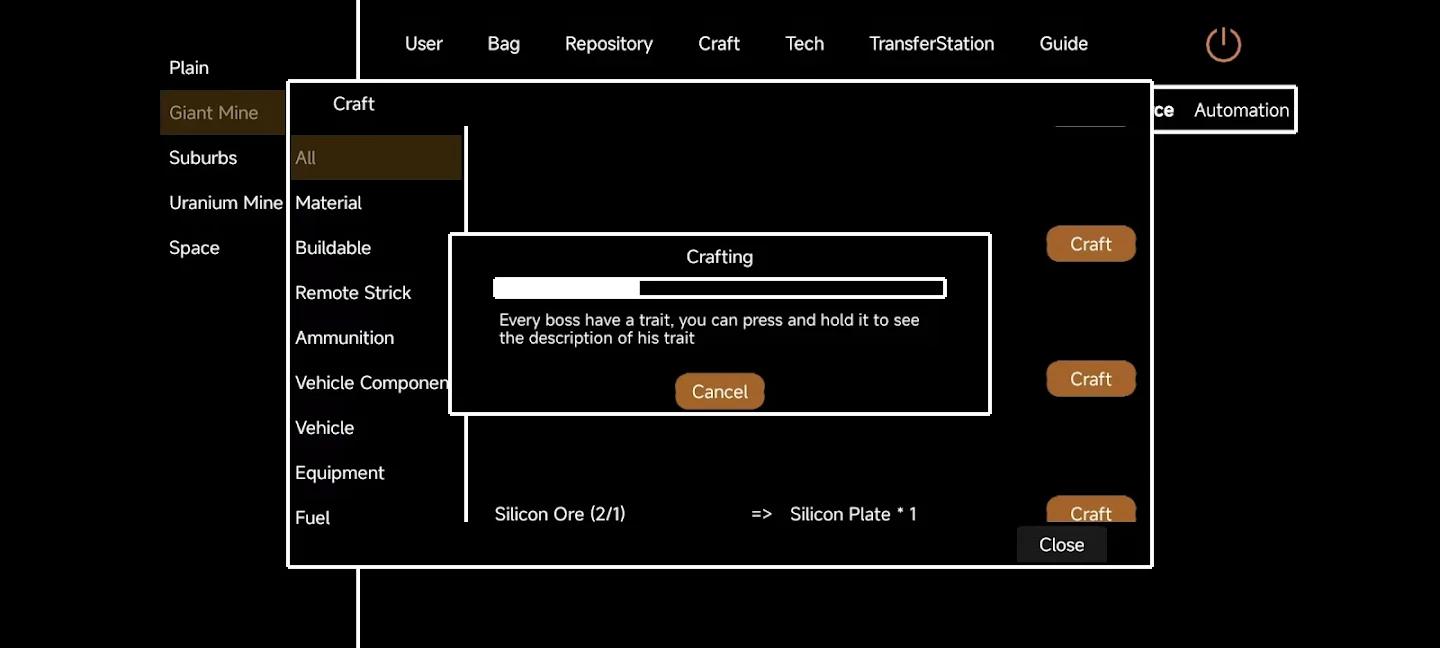Show the Buildable crafting category
This screenshot has width=1440, height=648.
coord(333,248)
